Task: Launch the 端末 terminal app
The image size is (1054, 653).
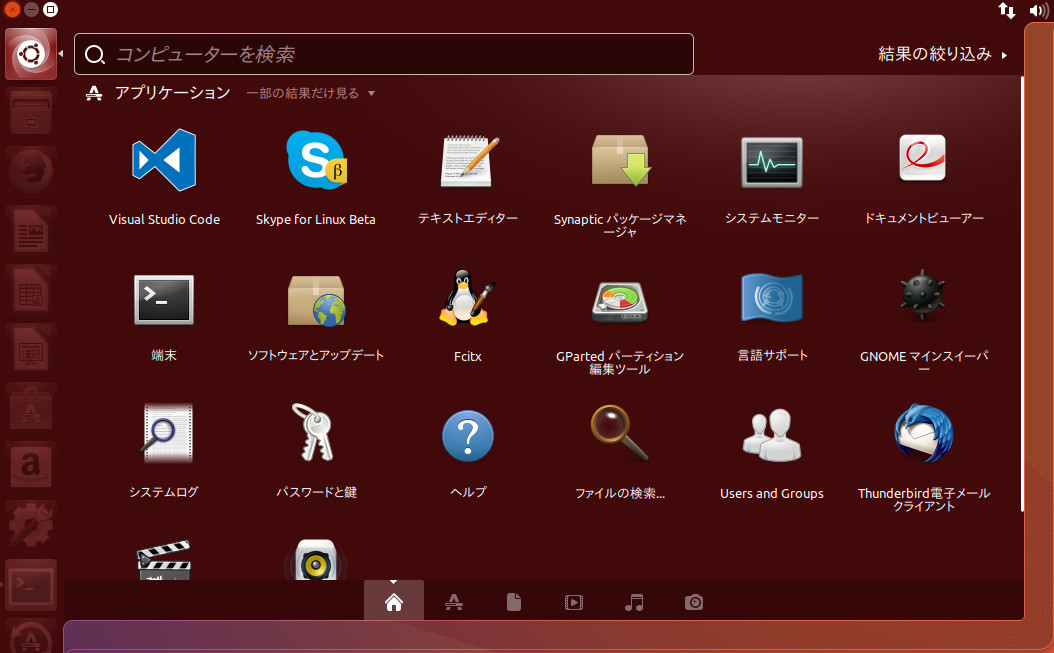Action: (x=164, y=300)
